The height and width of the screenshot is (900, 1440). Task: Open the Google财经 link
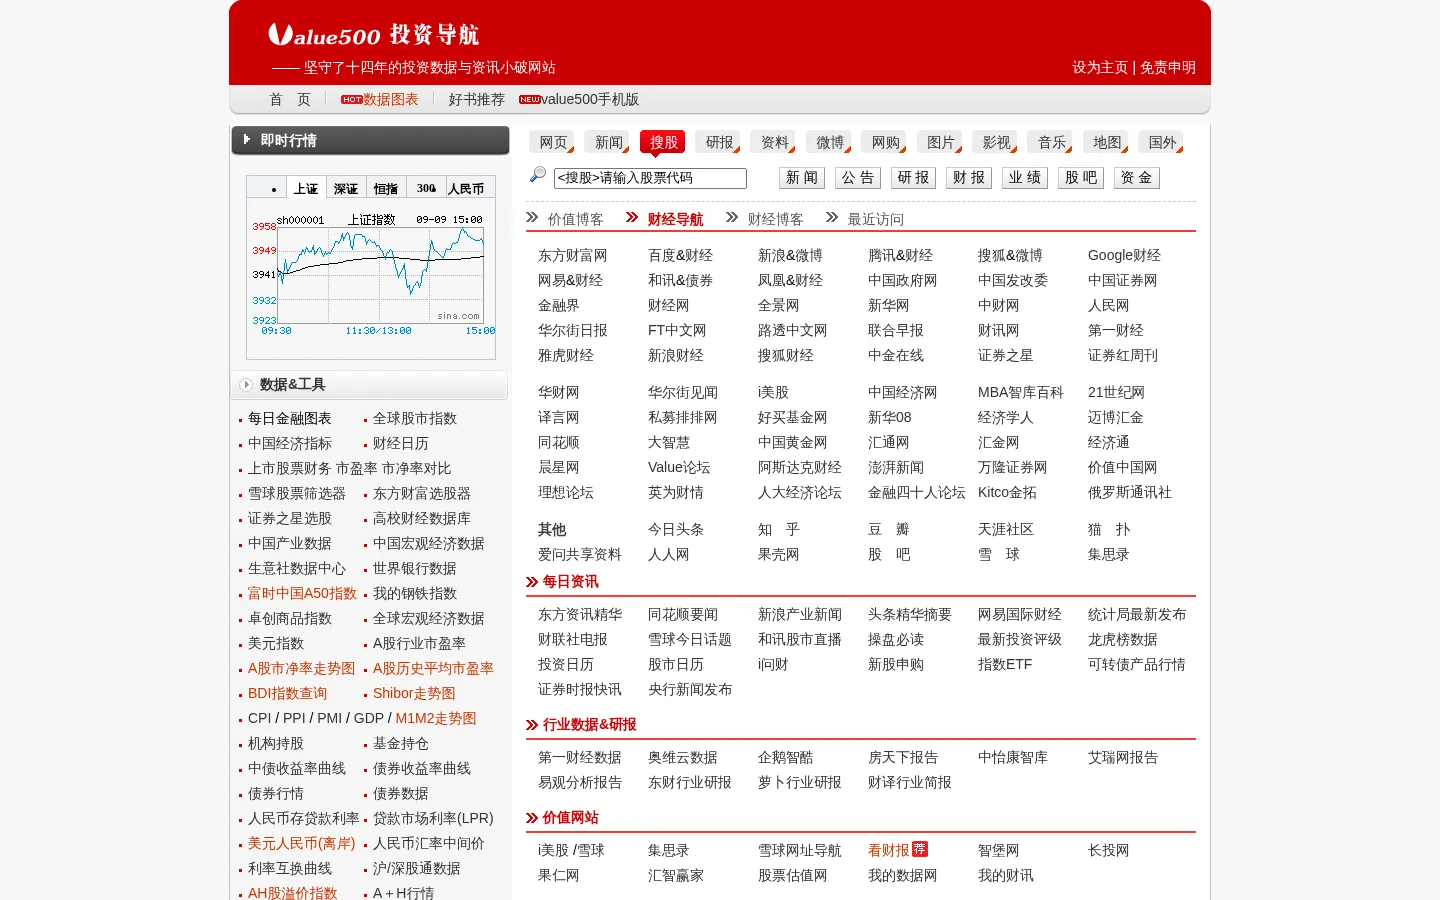[1124, 255]
